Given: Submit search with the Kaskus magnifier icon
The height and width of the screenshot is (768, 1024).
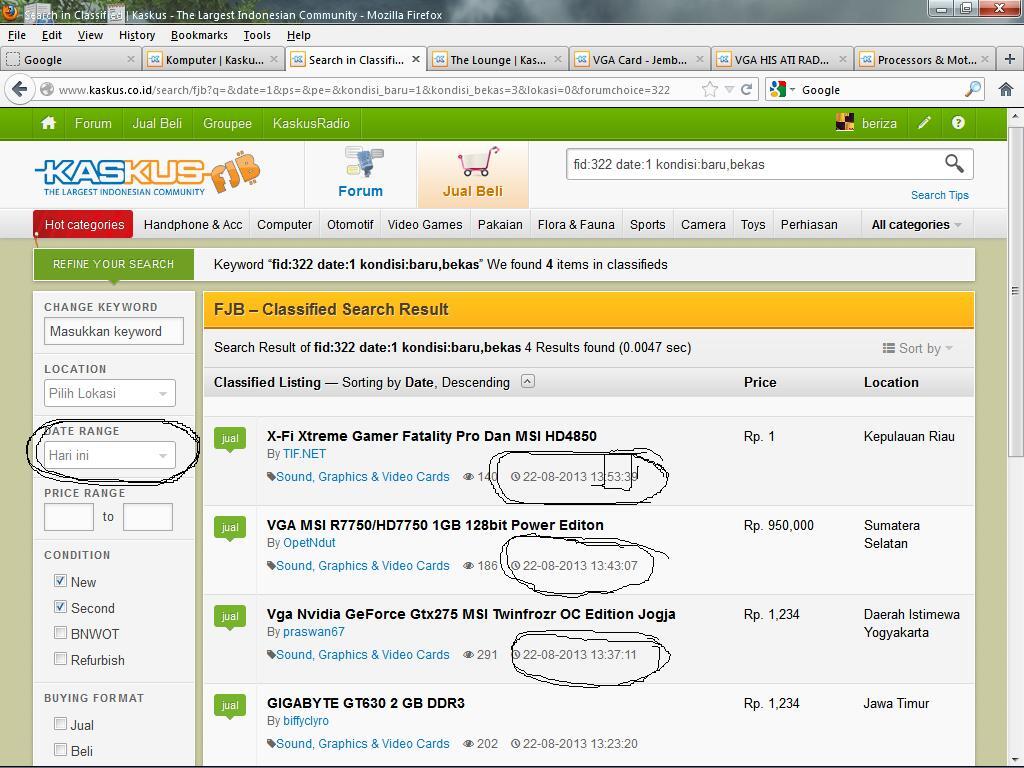Looking at the screenshot, I should click(x=954, y=163).
